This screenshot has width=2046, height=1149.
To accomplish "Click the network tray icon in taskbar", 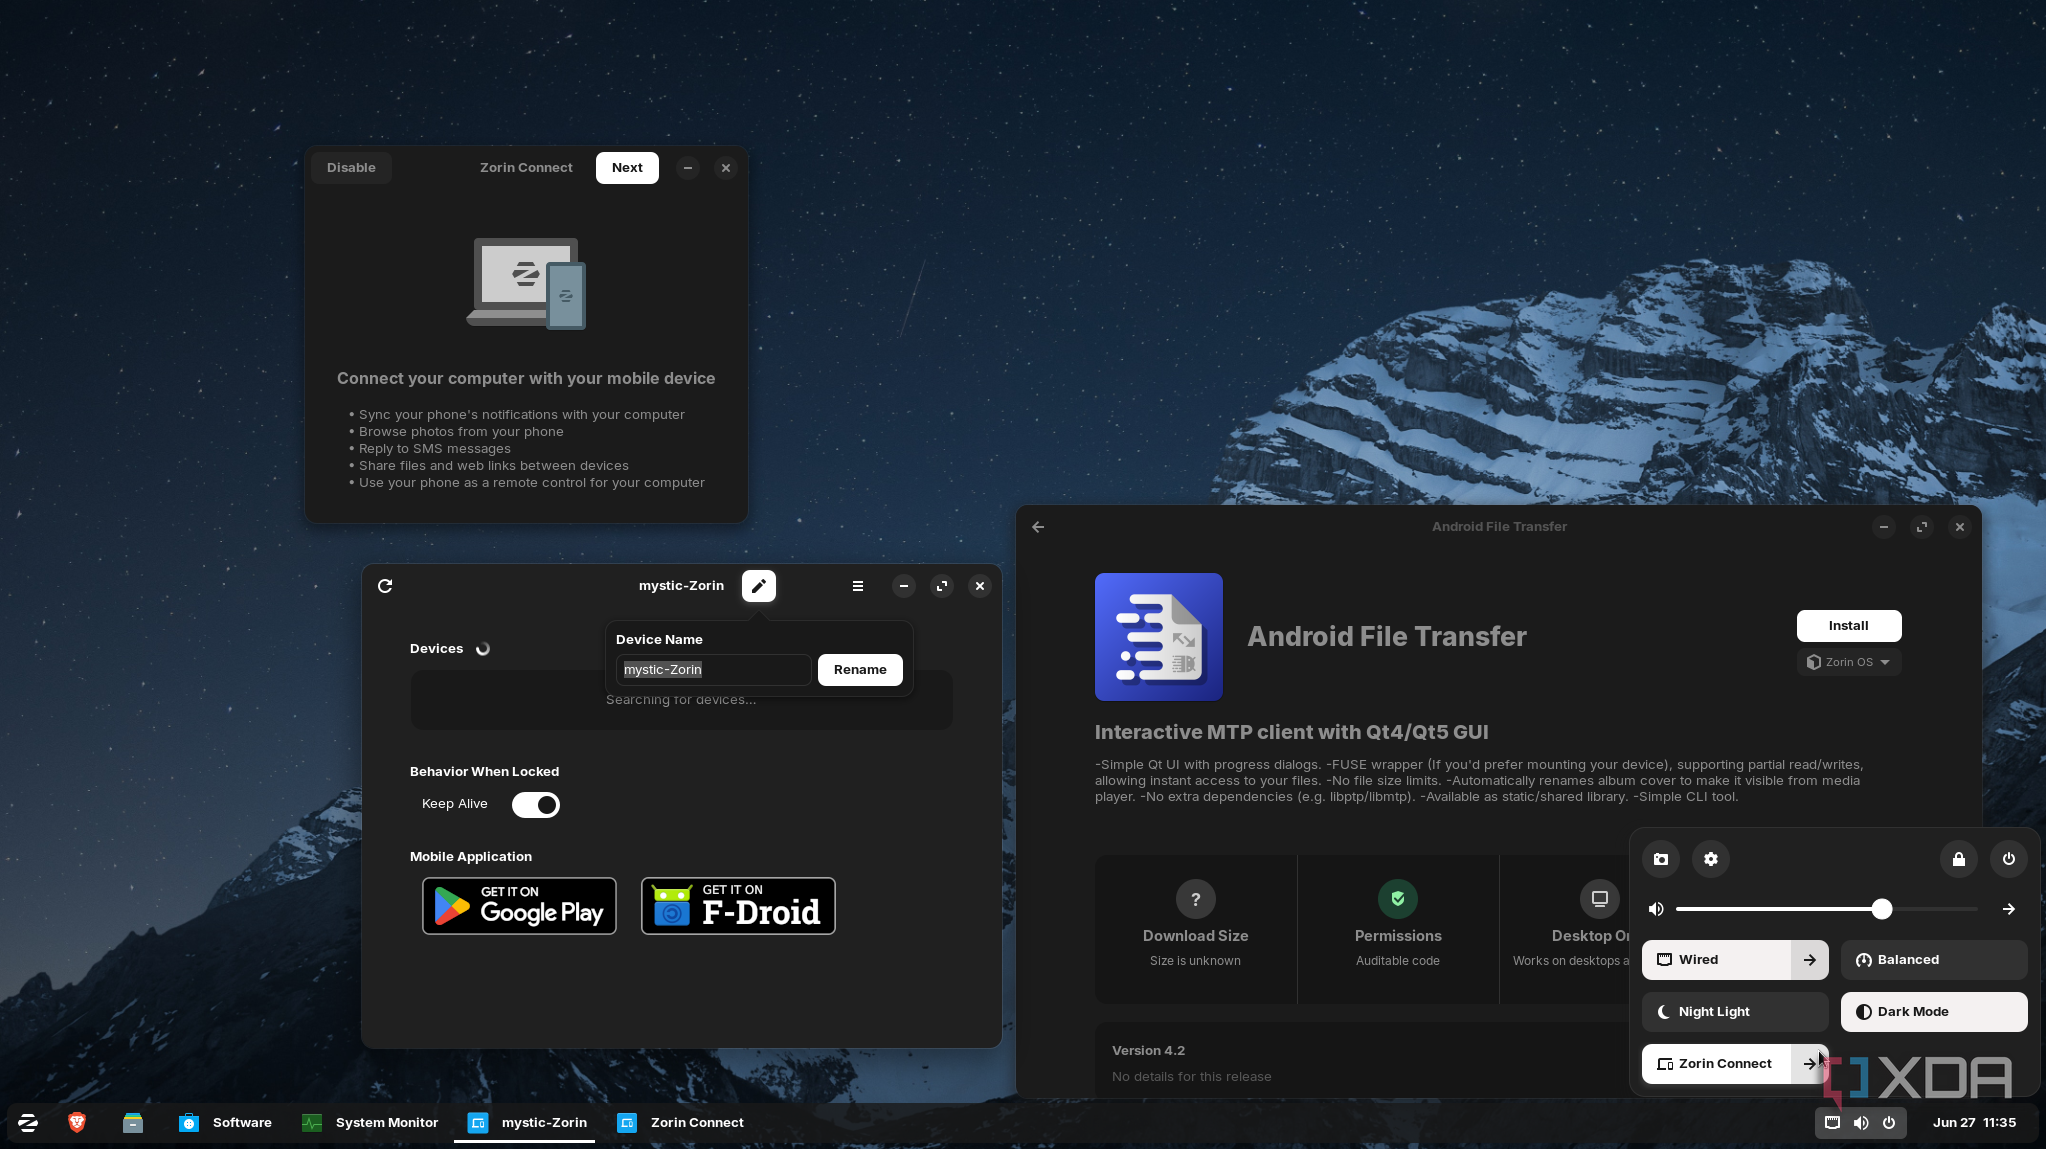I will coord(1832,1122).
